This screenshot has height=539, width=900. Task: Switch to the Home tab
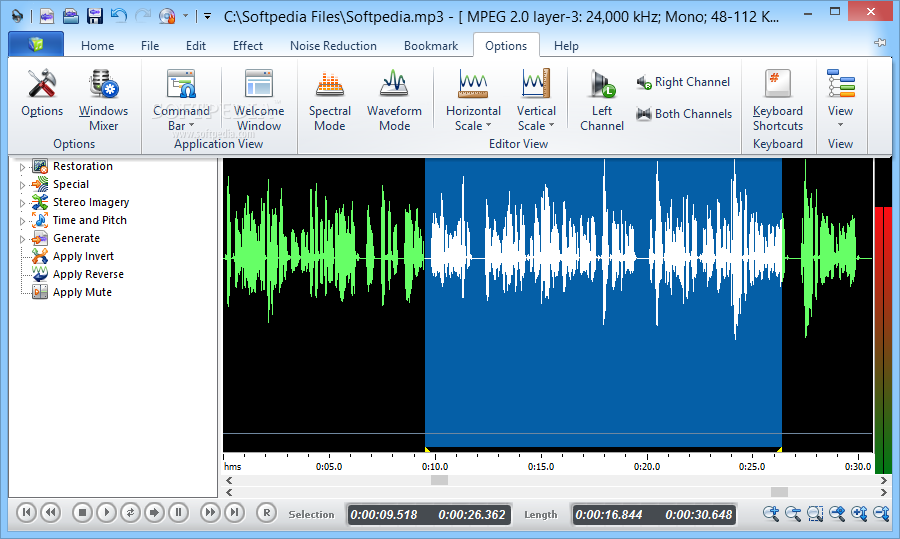[97, 45]
